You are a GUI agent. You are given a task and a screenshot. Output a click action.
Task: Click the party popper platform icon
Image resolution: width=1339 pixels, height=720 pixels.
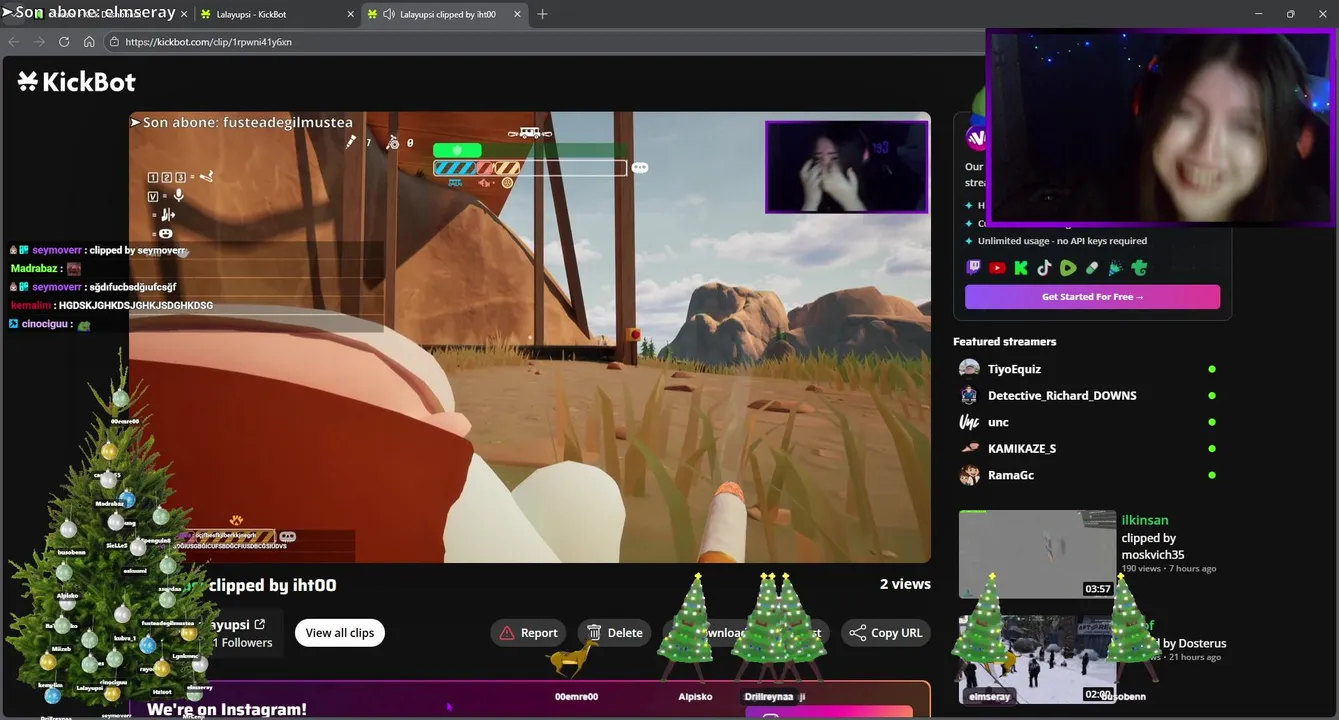(1115, 268)
